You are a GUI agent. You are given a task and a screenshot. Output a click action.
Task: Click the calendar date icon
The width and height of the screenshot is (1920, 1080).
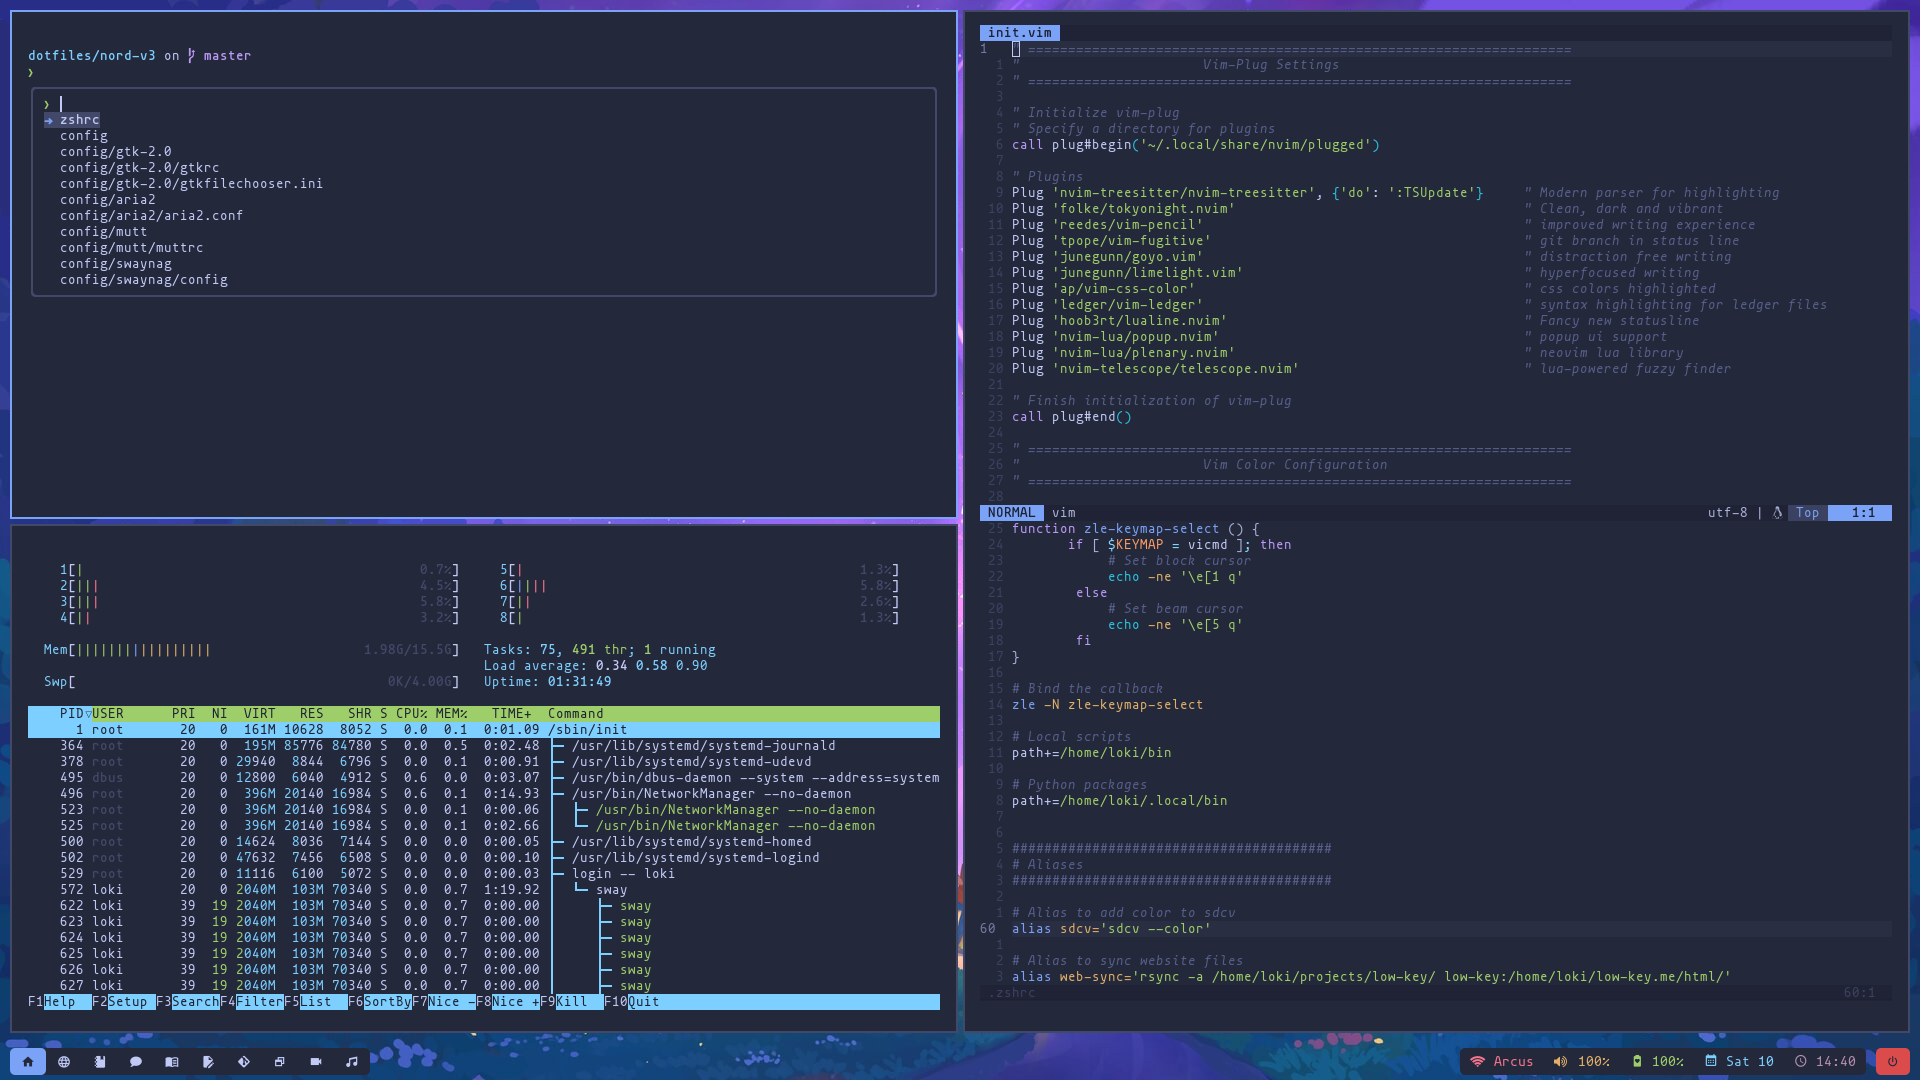(1711, 1062)
